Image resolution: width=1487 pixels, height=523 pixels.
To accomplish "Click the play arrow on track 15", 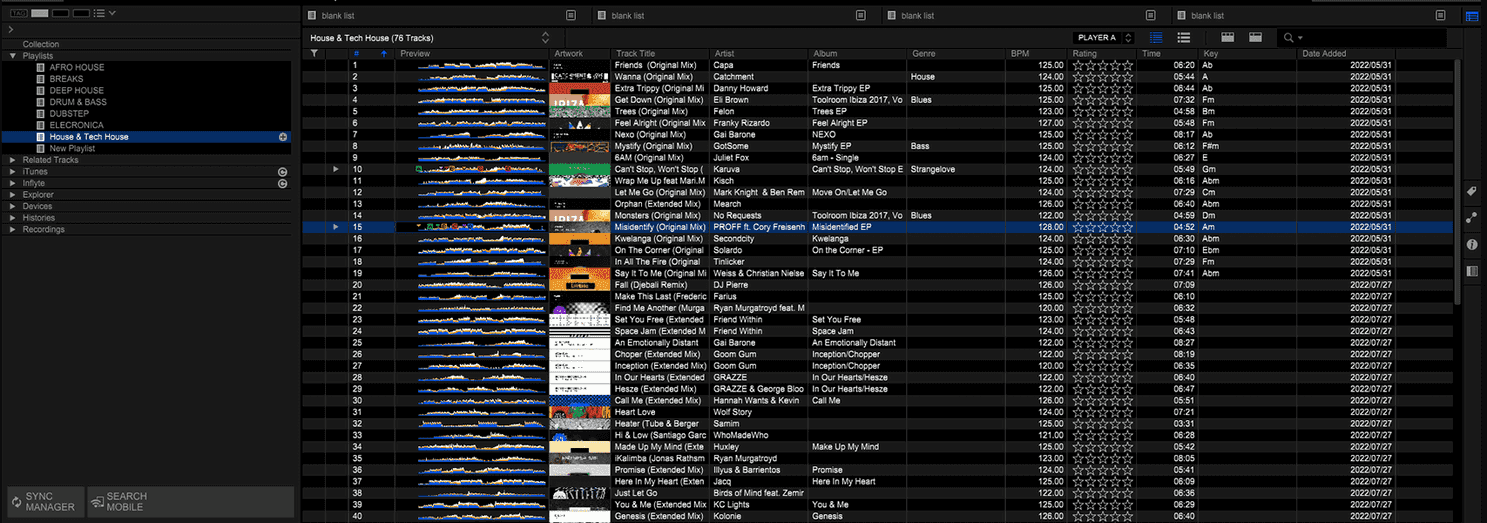I will coord(337,227).
